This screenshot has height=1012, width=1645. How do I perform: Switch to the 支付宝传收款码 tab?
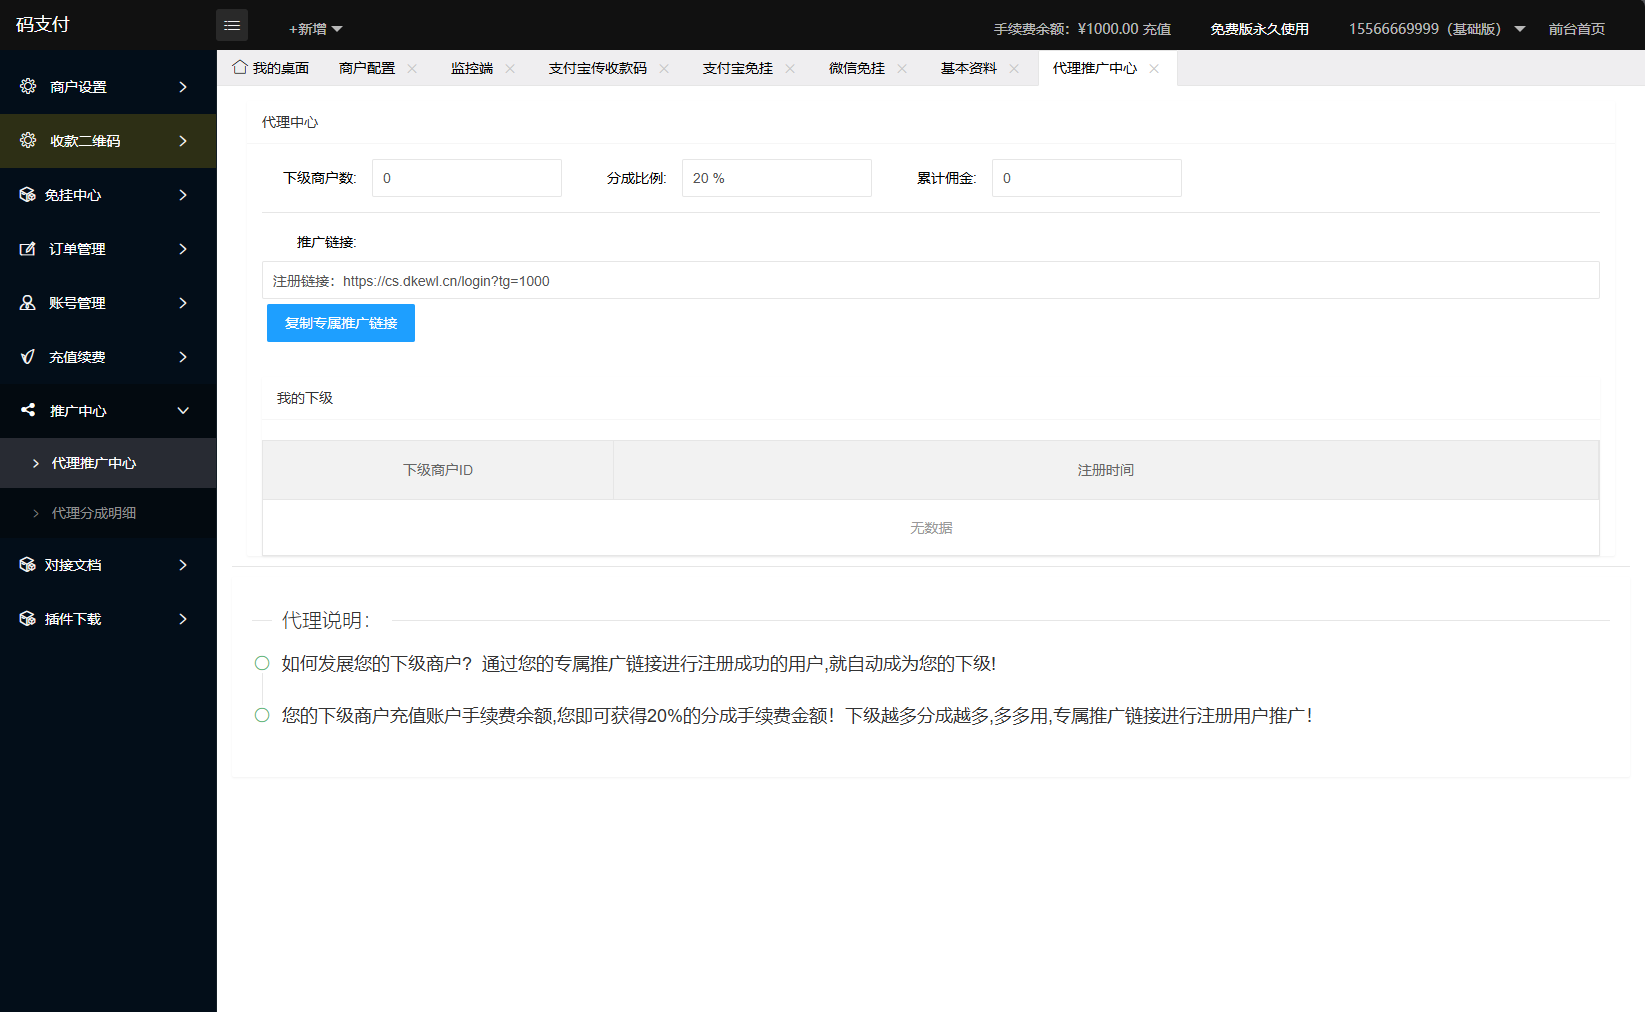click(596, 68)
